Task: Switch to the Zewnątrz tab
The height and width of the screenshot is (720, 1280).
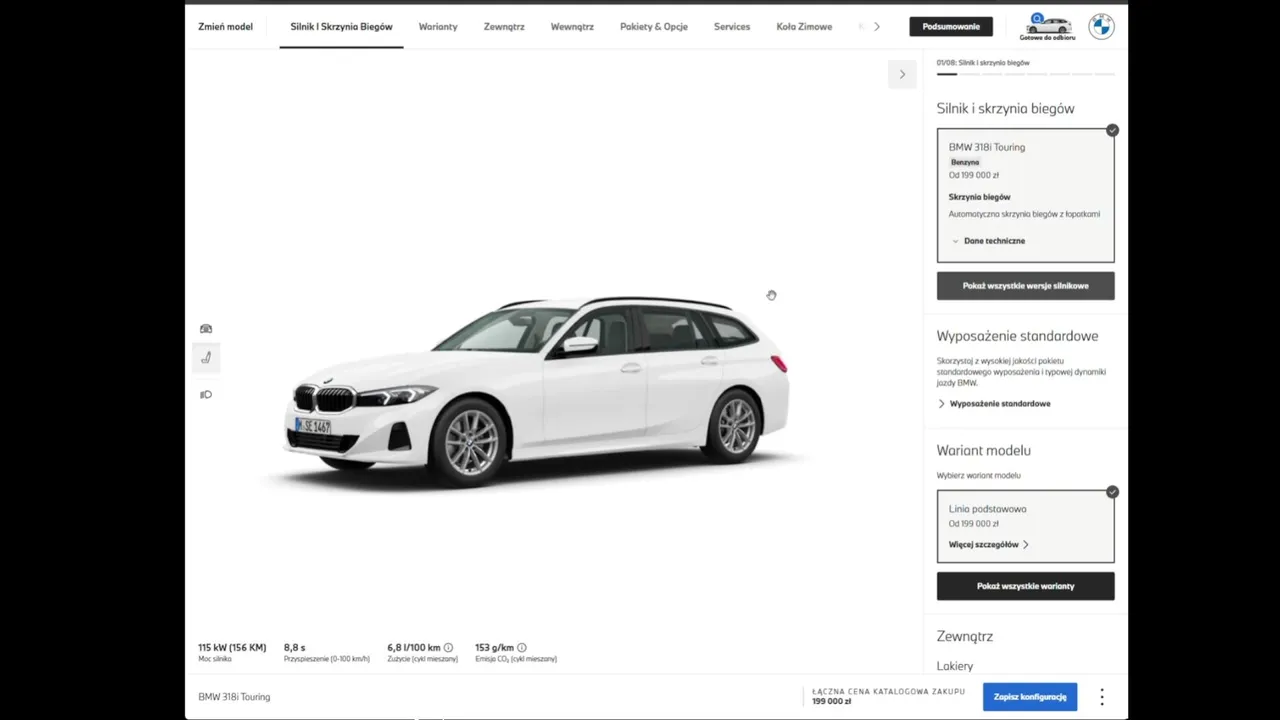Action: [504, 27]
